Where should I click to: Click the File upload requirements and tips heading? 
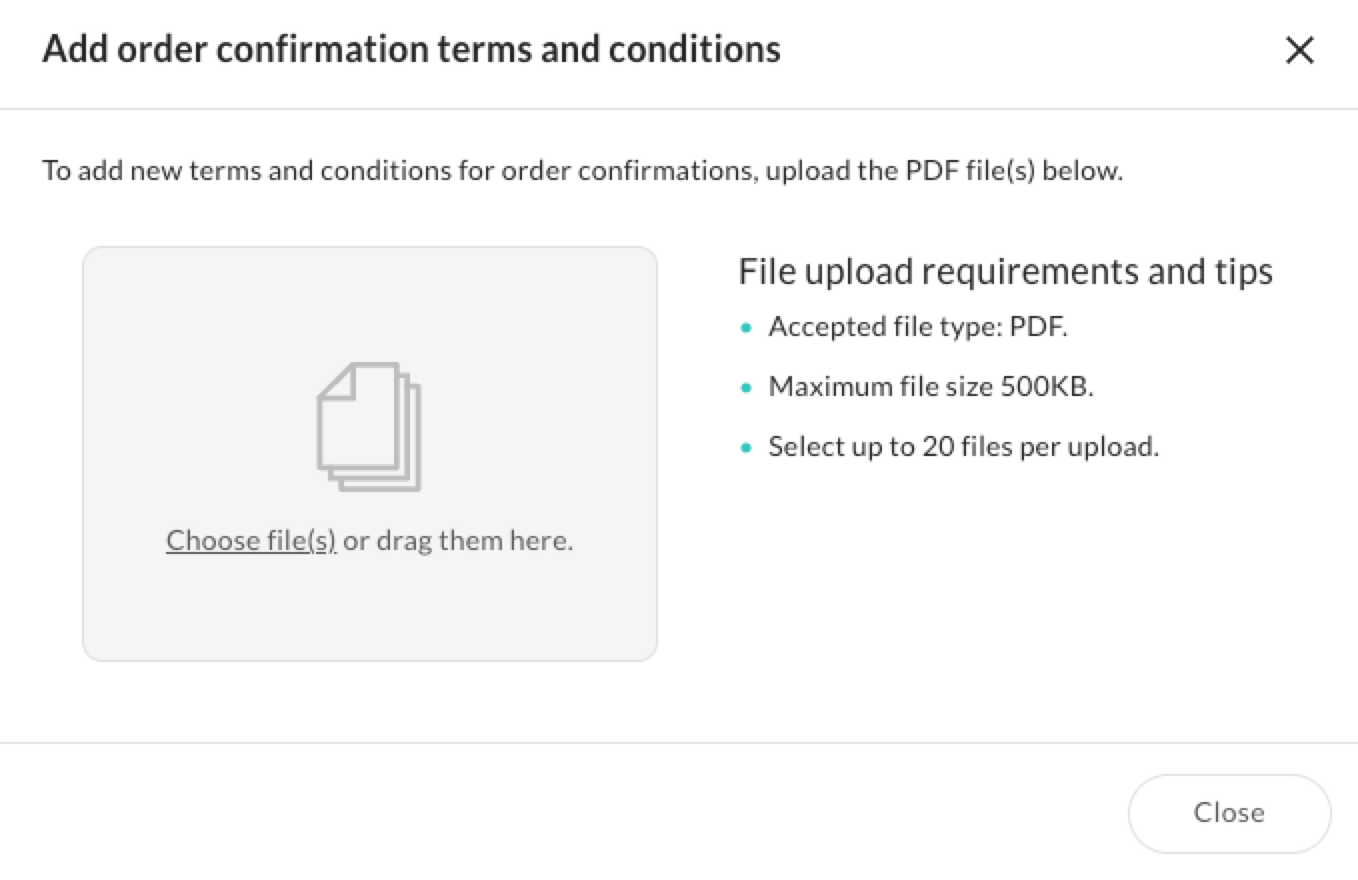(x=1005, y=270)
